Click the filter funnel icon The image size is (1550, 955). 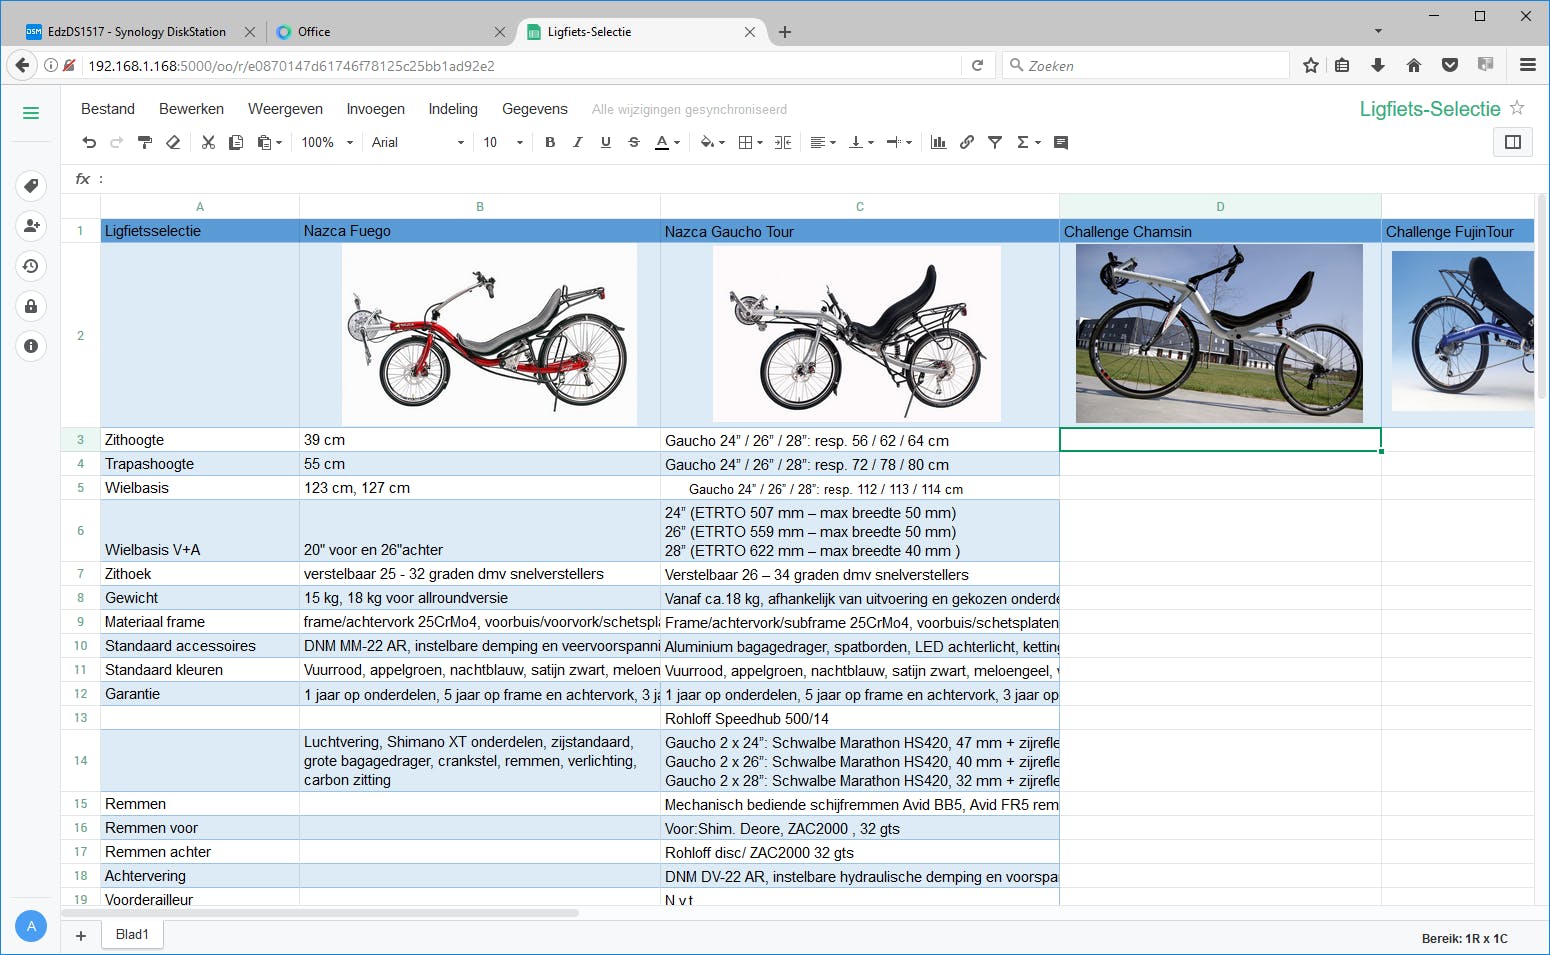(995, 142)
